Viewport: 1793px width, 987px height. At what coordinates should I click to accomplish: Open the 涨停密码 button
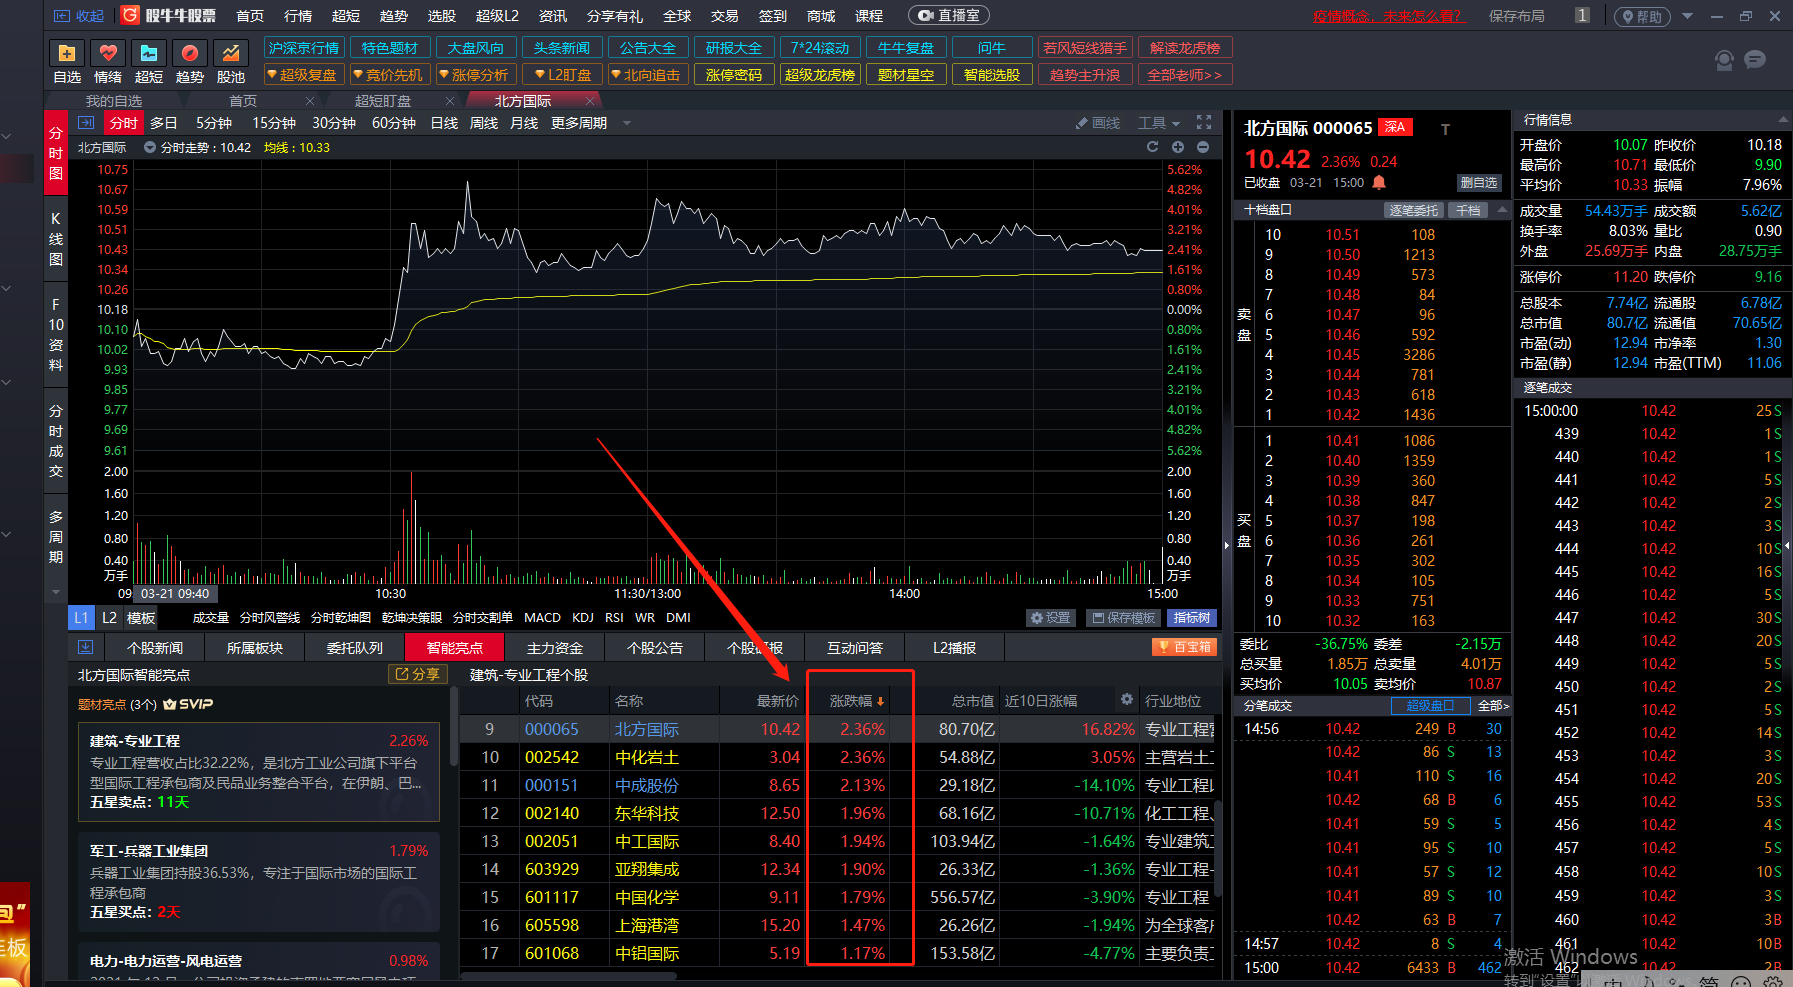click(734, 75)
